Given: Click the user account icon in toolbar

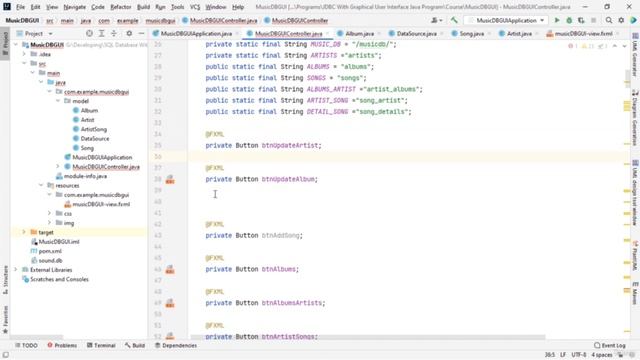Looking at the screenshot, I should click(436, 20).
